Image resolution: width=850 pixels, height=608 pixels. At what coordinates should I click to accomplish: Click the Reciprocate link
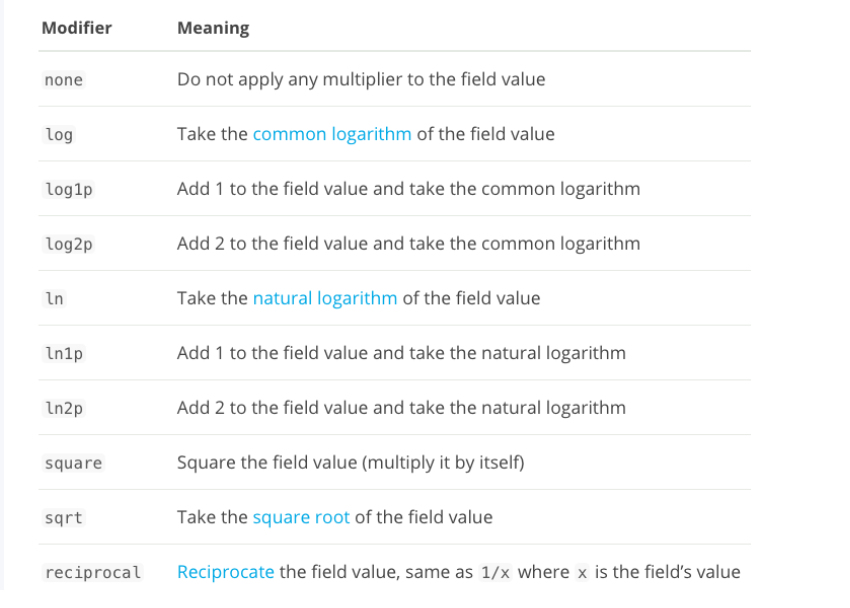pyautogui.click(x=225, y=572)
